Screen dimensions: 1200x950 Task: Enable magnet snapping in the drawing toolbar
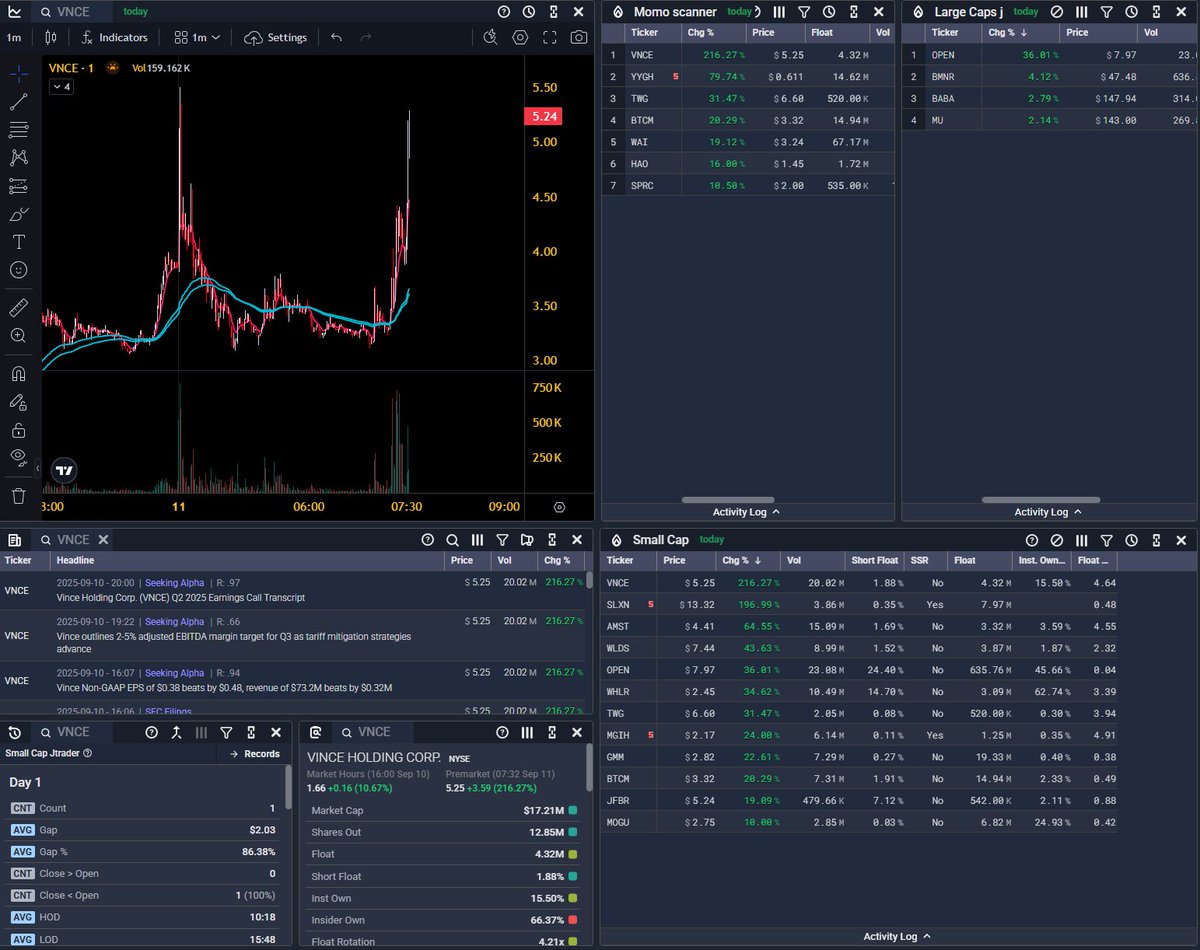pos(21,373)
